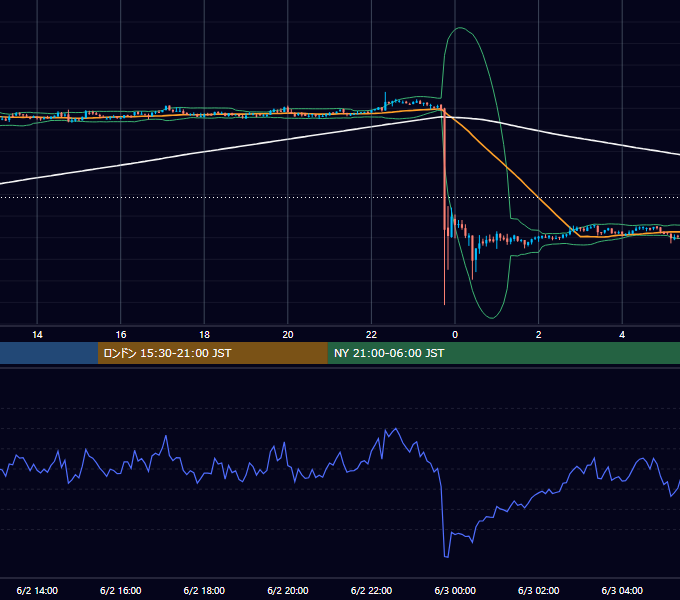Click the '16' hour label on price chart axis
Screen dimensions: 680x600
click(121, 335)
